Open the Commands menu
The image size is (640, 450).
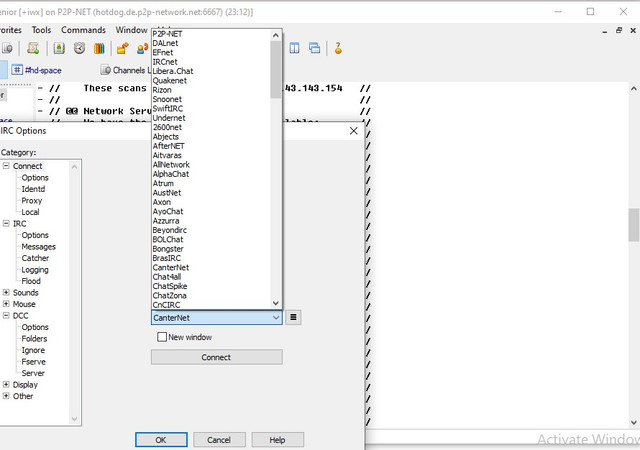[83, 30]
